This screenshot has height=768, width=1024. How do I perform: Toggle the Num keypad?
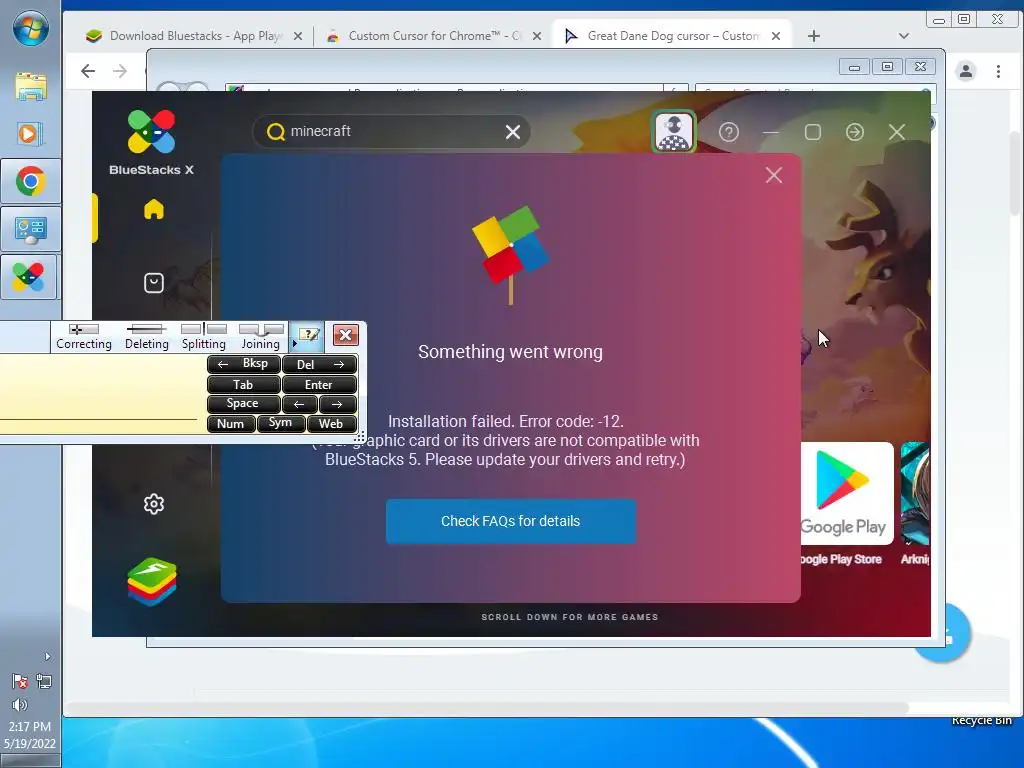coord(231,424)
